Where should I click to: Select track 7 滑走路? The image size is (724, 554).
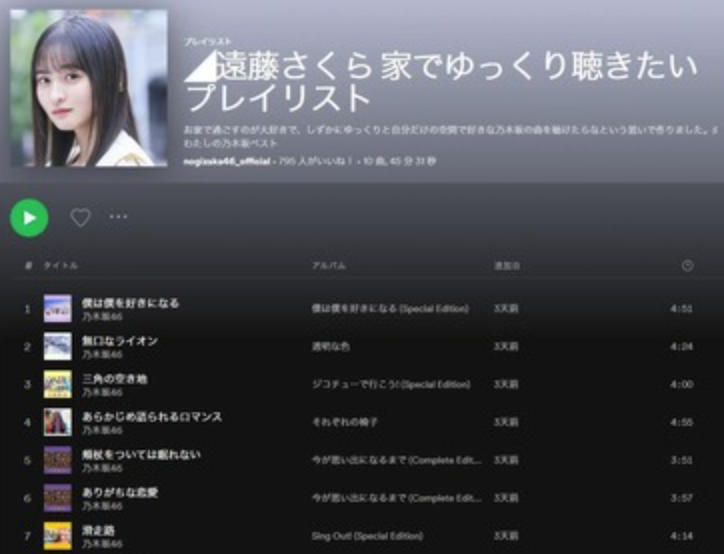(98, 530)
